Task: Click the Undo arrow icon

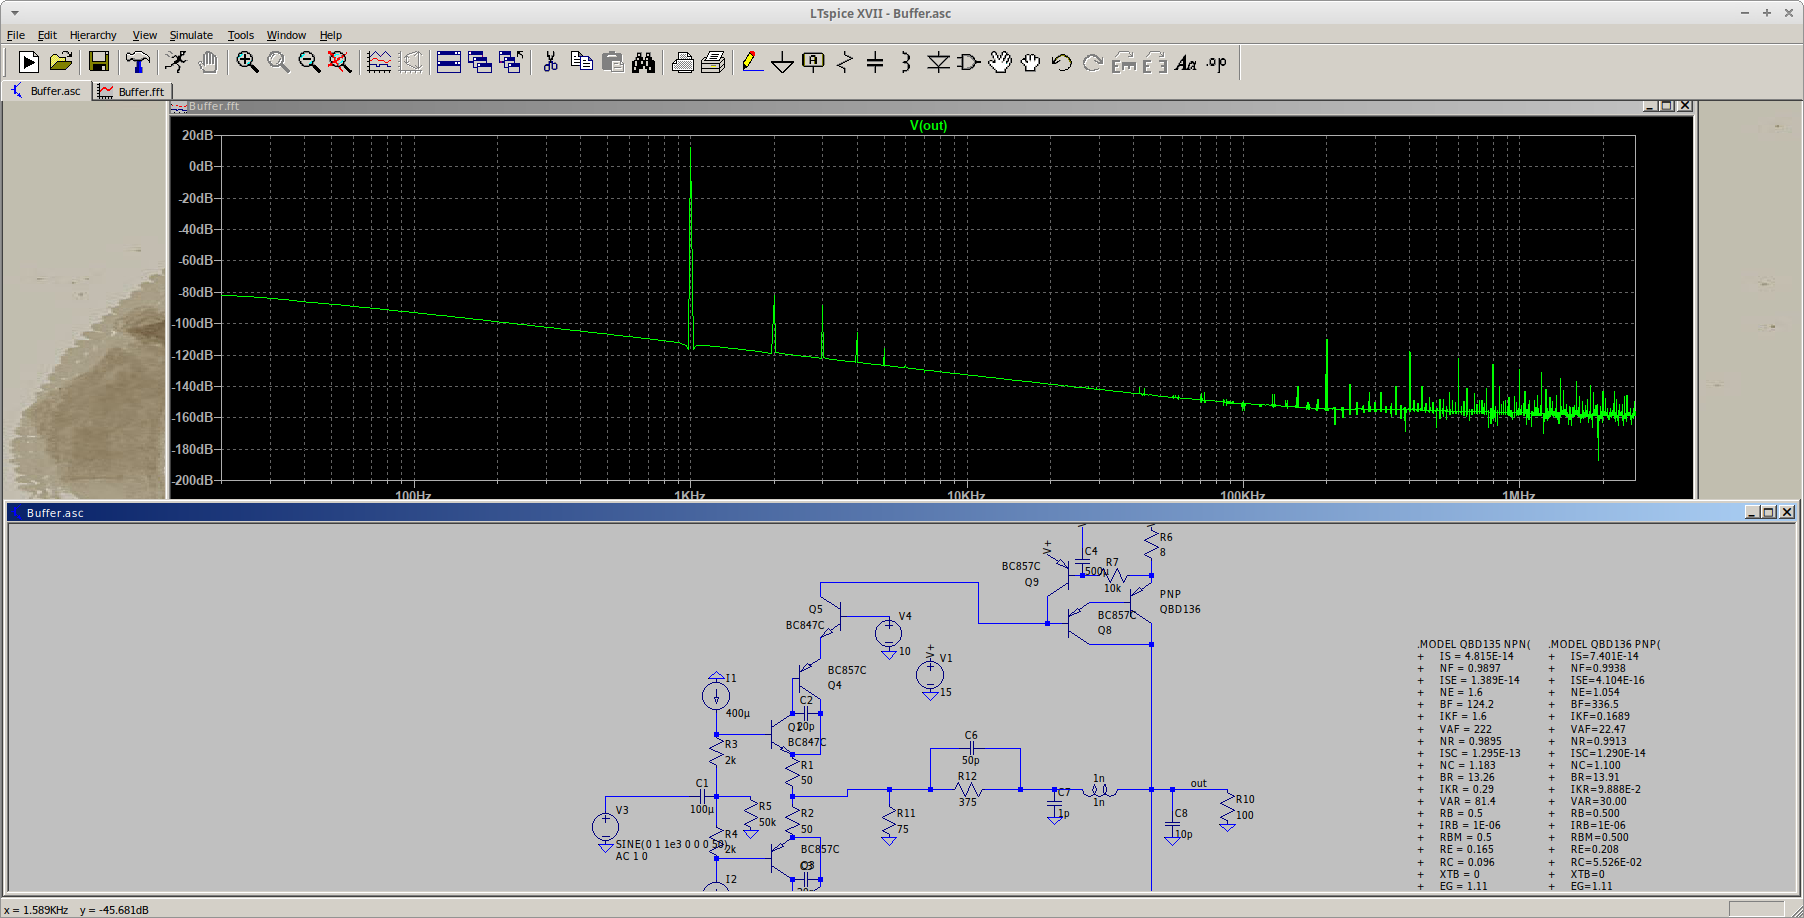Action: click(1062, 62)
